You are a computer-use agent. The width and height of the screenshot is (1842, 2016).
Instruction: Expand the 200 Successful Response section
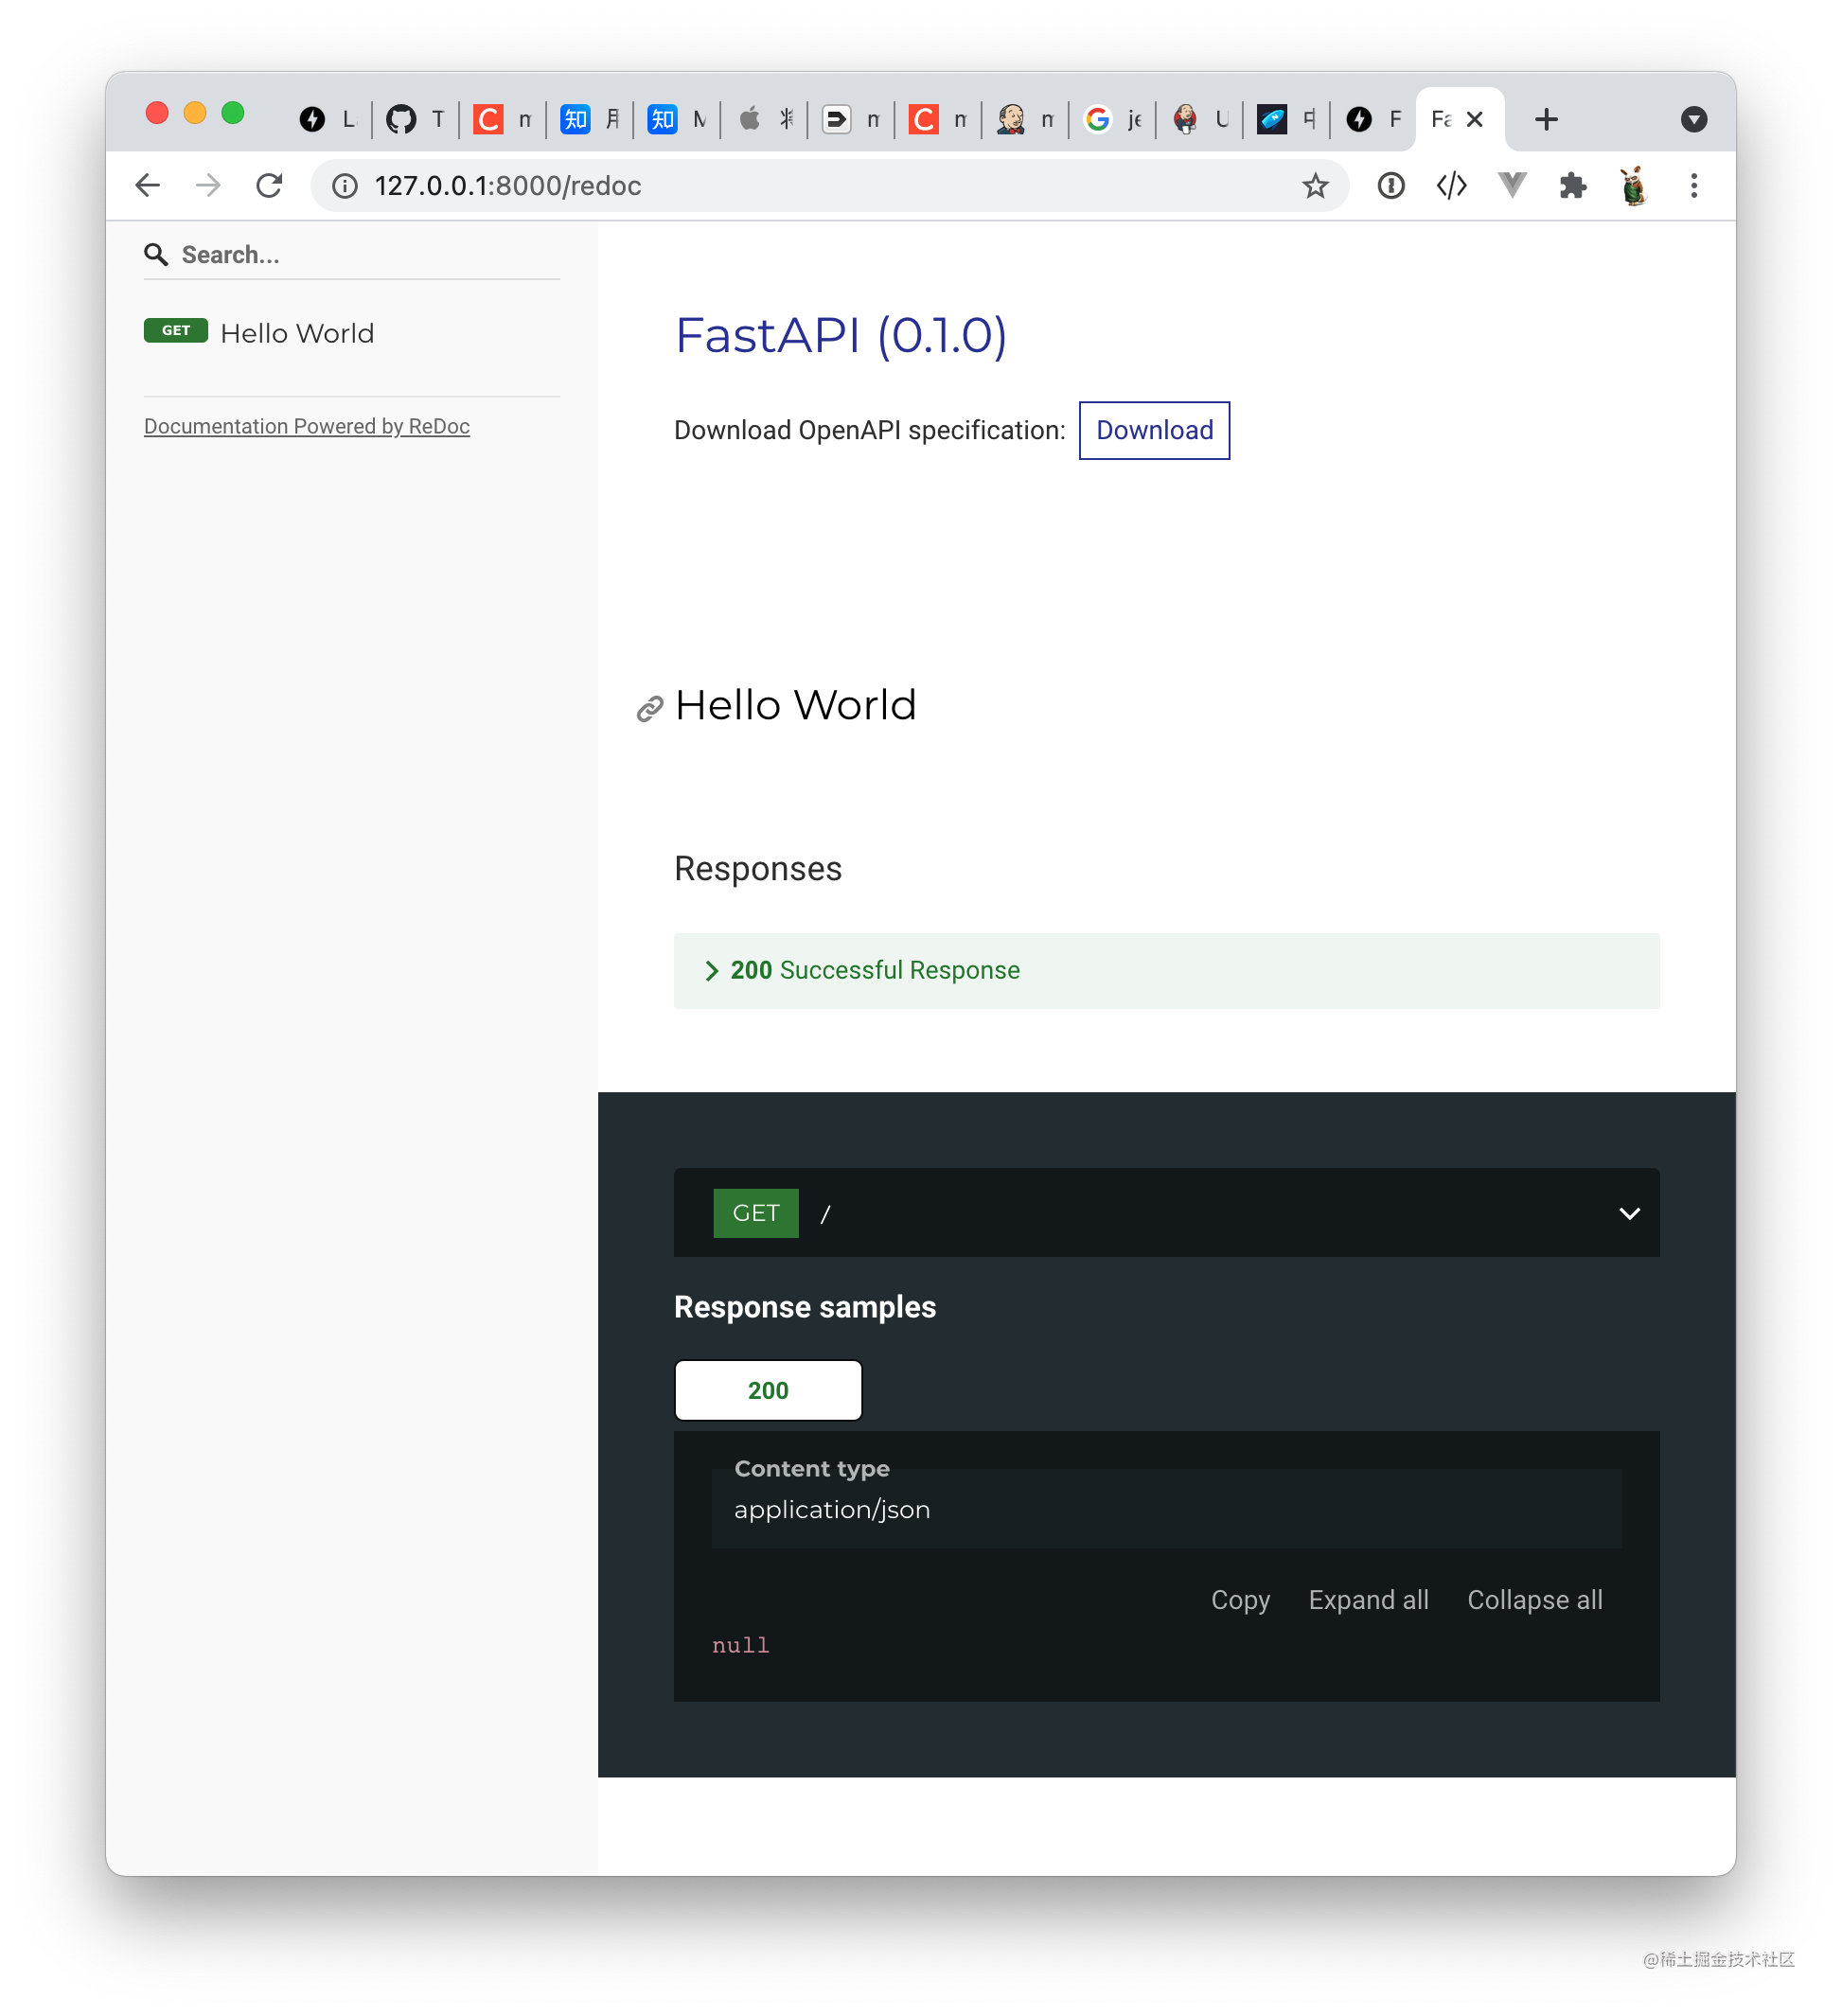(x=1166, y=970)
